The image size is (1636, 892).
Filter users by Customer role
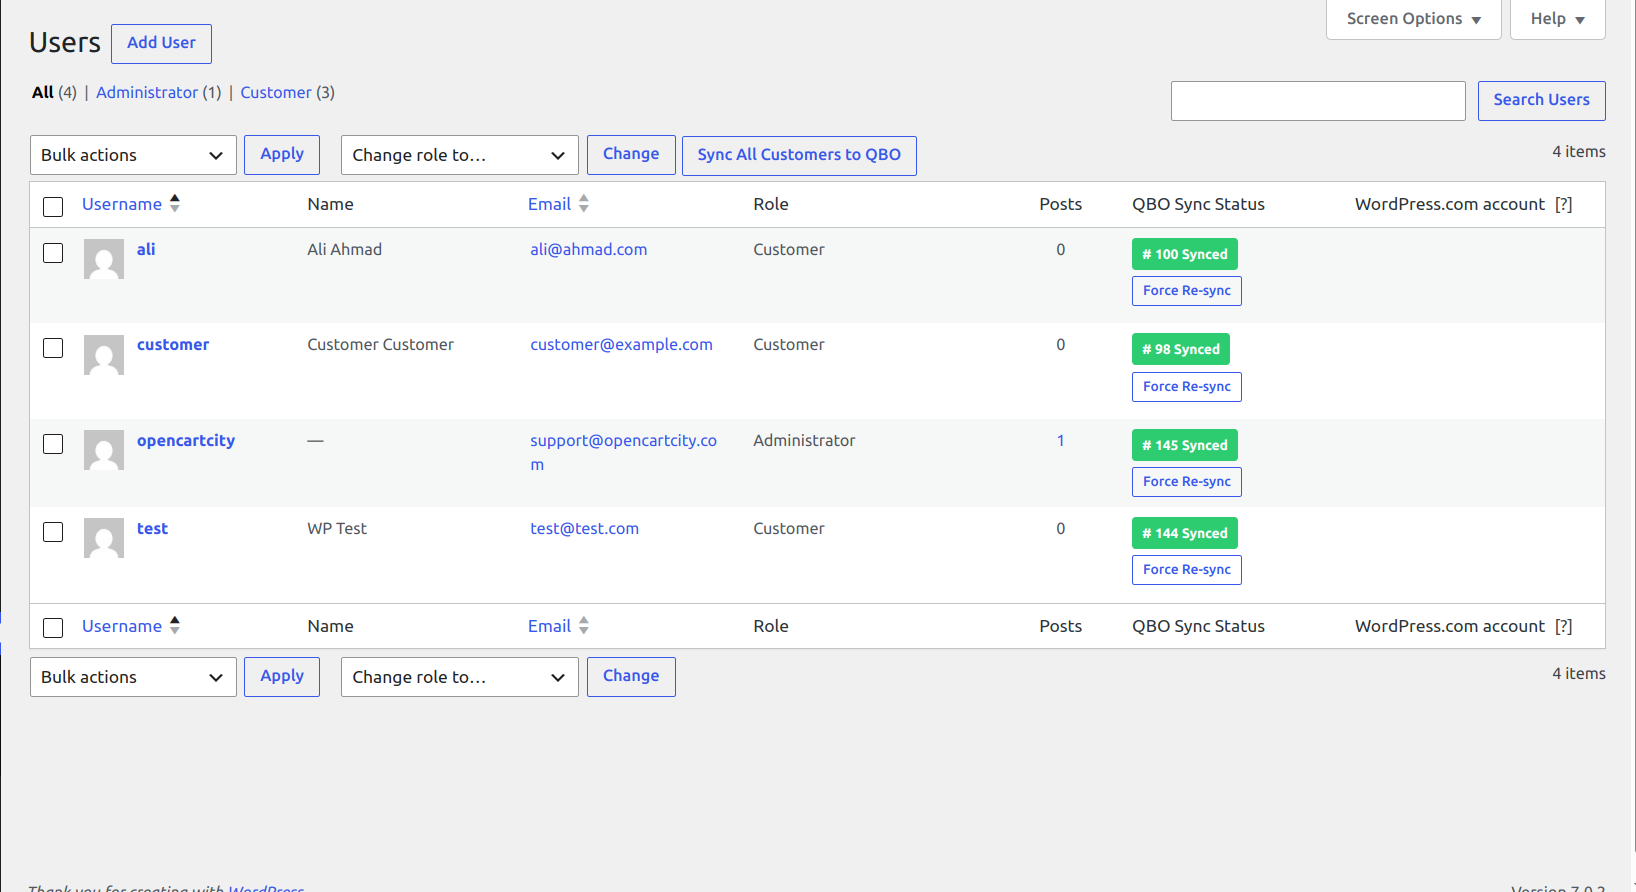[276, 92]
